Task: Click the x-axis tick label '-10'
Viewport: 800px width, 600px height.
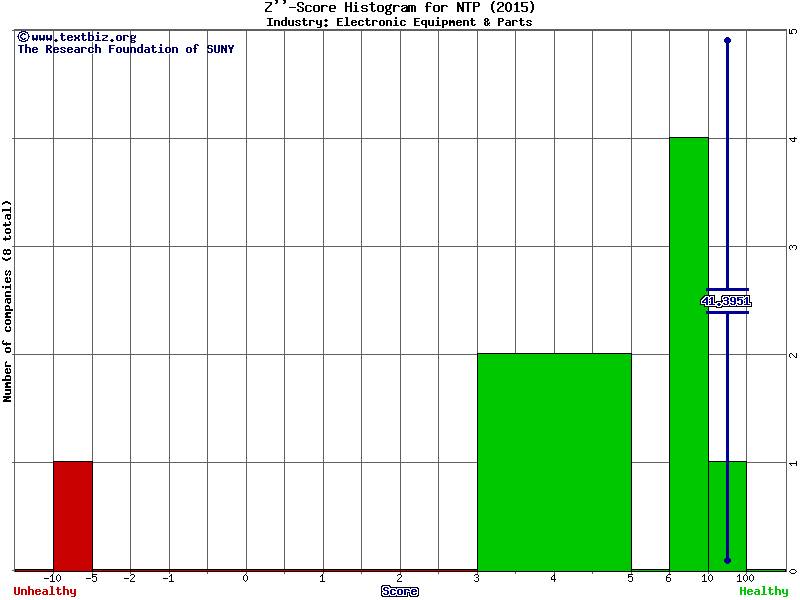Action: coord(53,578)
